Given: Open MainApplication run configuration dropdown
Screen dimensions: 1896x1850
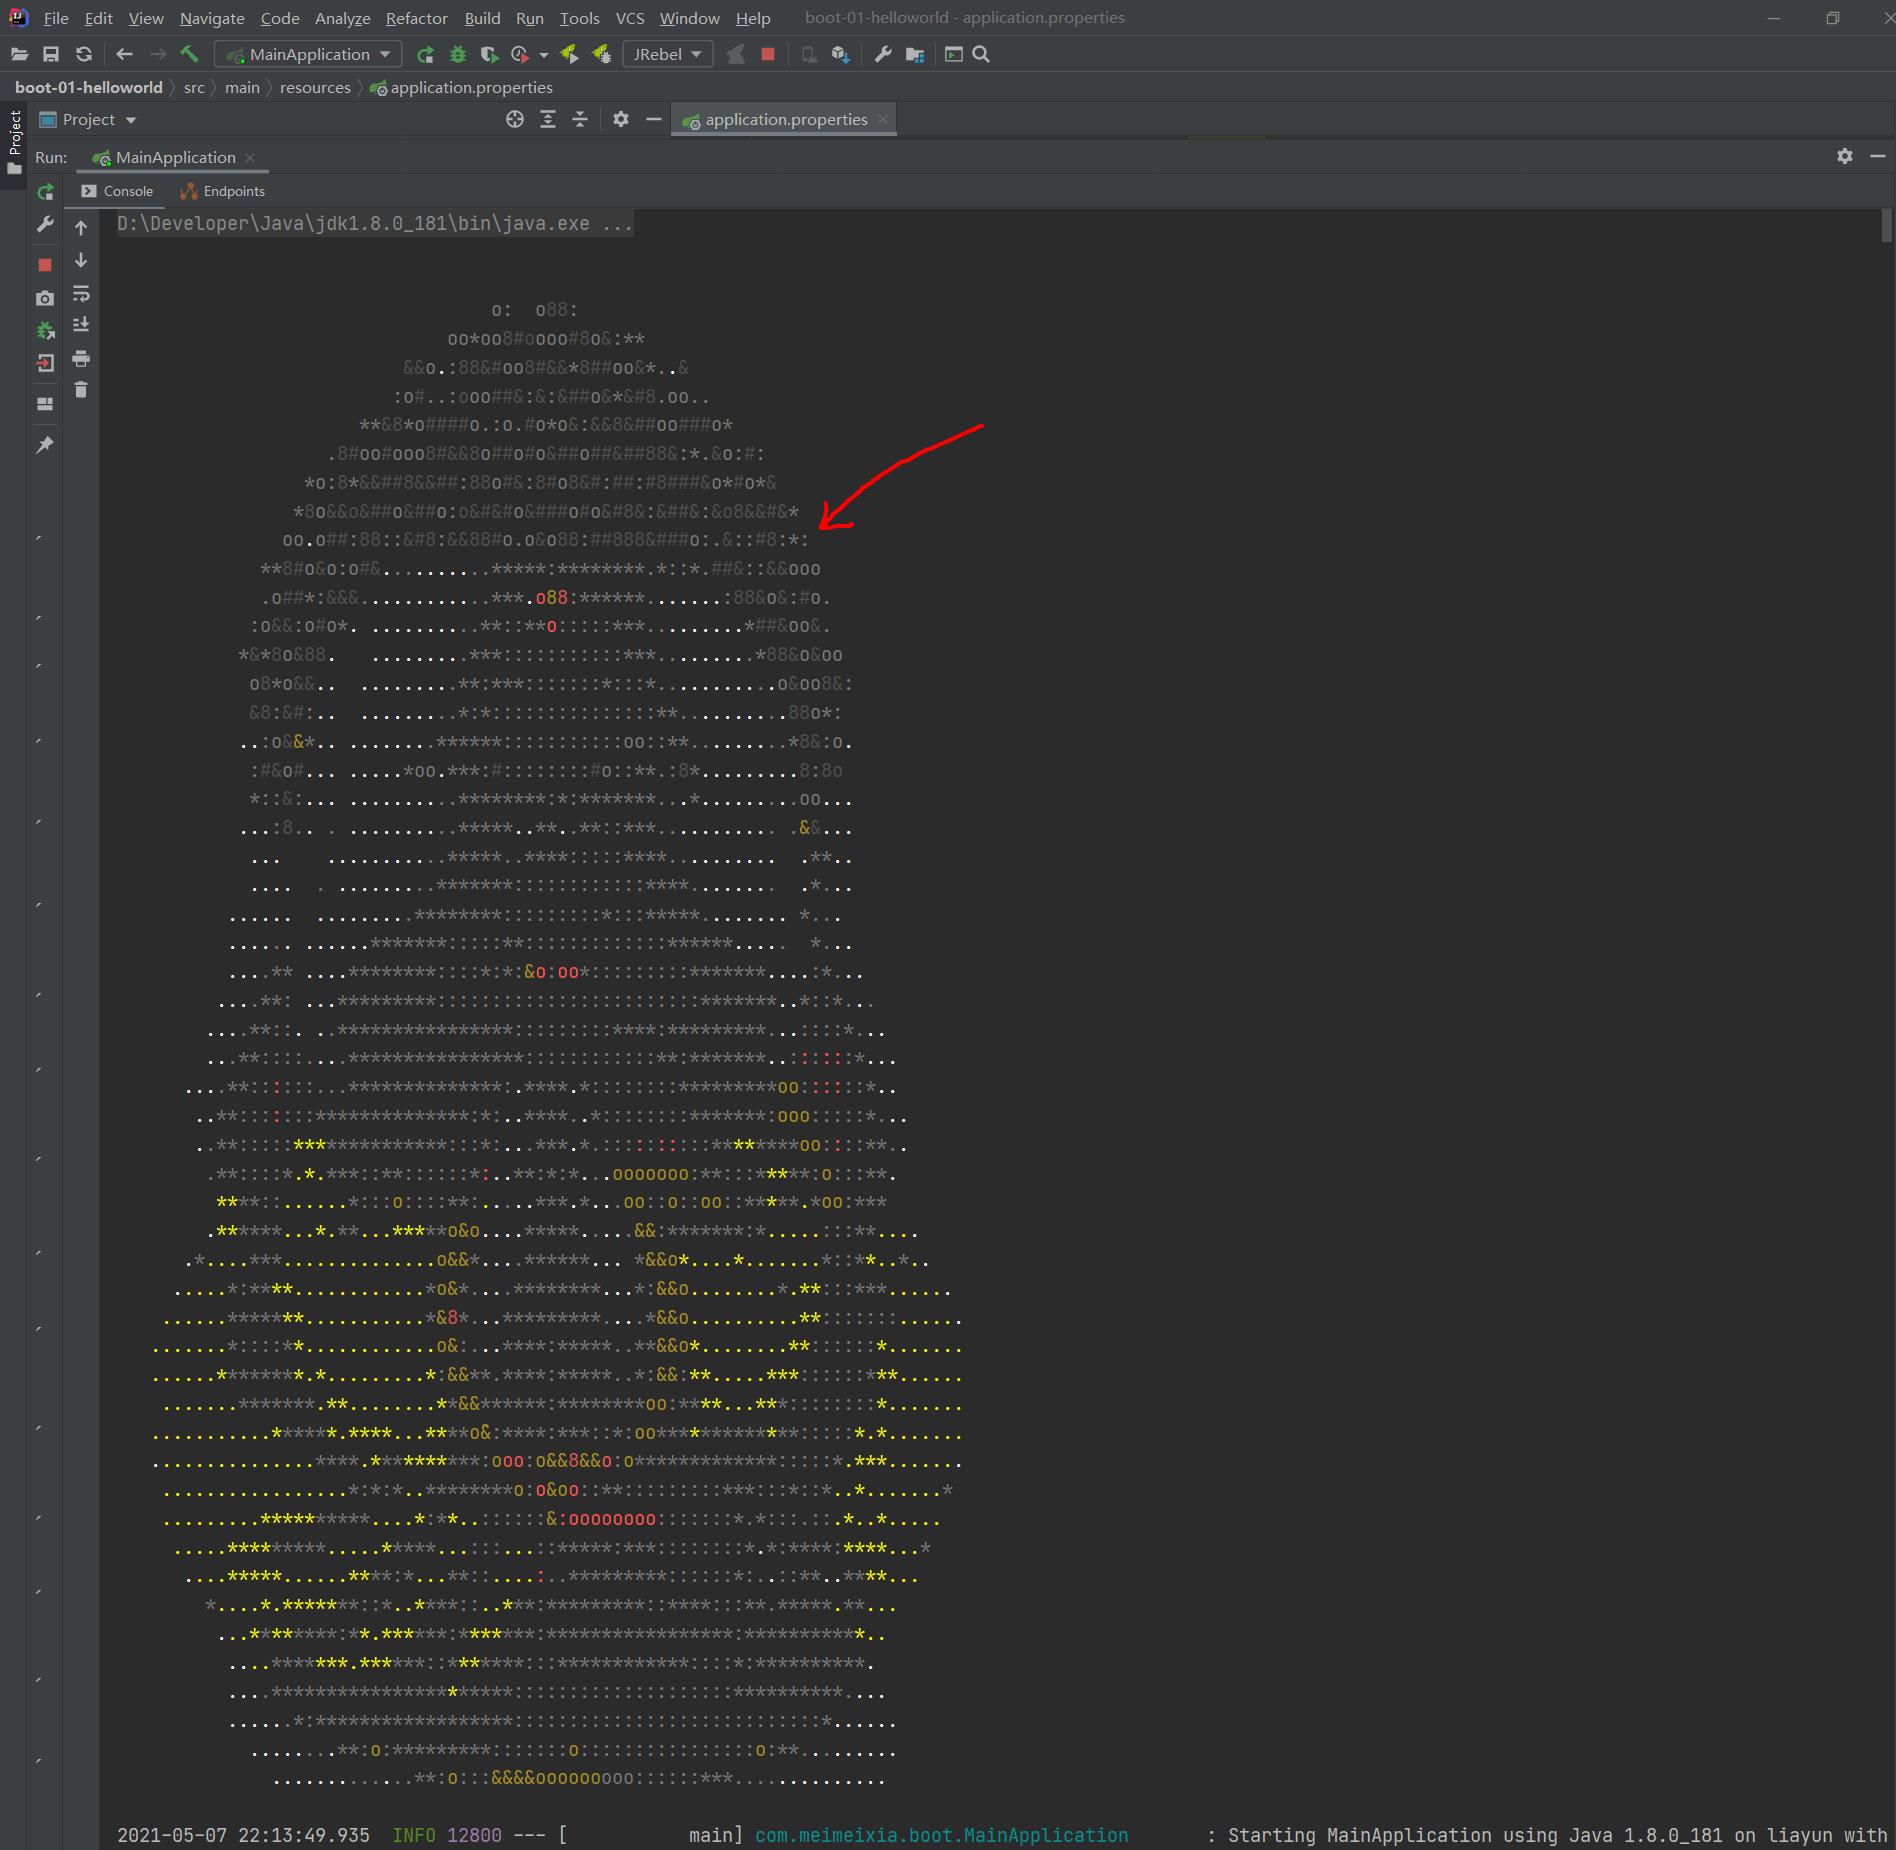Looking at the screenshot, I should pyautogui.click(x=309, y=54).
